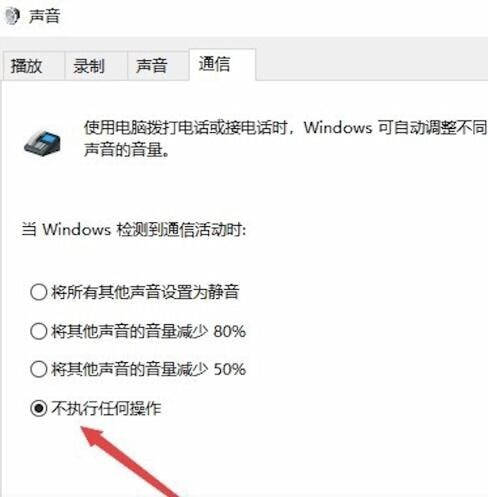Screen dimensions: 488x497
Task: Click the speaker icon in the title bar
Action: pyautogui.click(x=12, y=17)
